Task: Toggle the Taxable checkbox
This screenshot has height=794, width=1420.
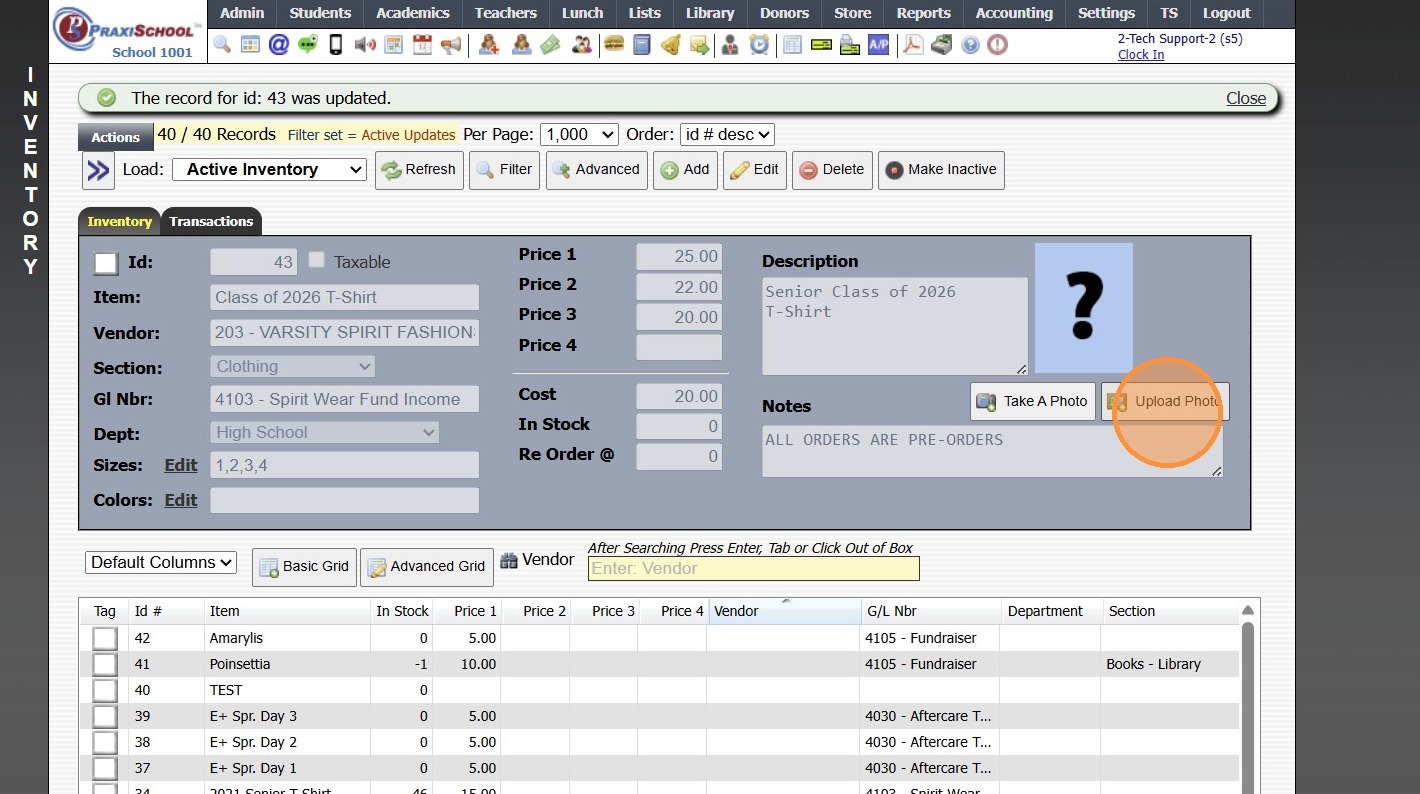Action: click(317, 260)
